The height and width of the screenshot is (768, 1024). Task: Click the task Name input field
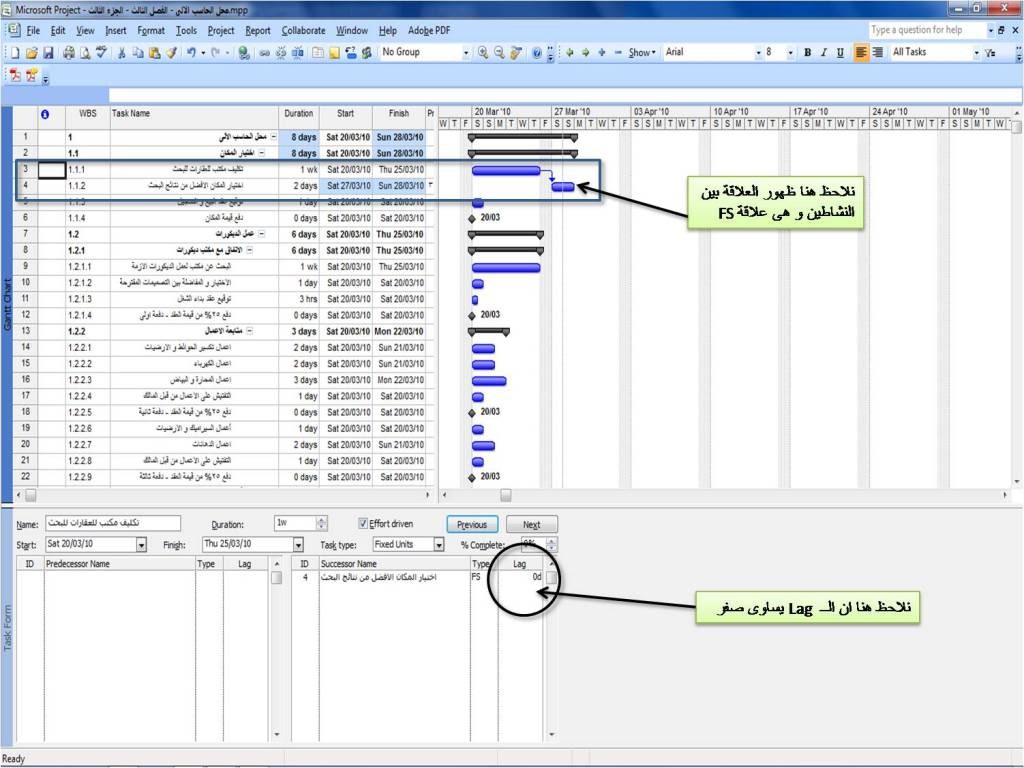pyautogui.click(x=112, y=523)
